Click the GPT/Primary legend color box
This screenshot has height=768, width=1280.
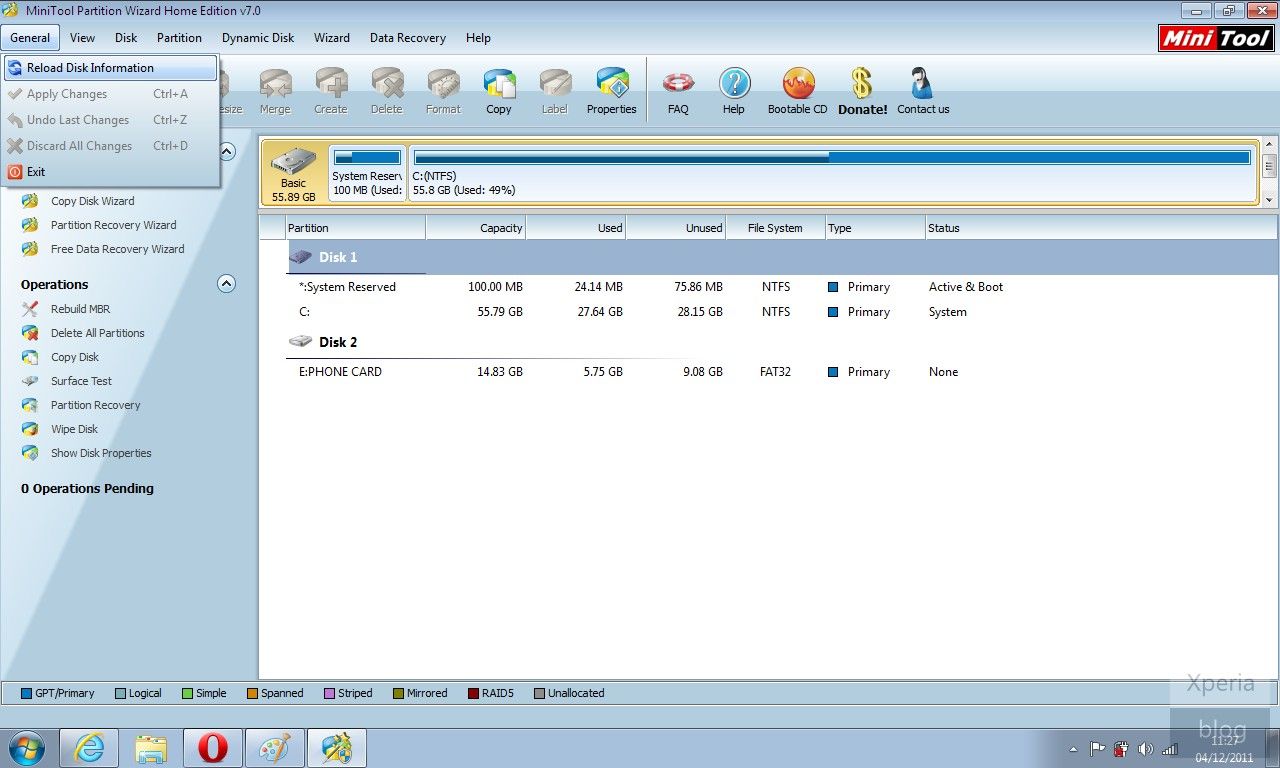(x=26, y=693)
